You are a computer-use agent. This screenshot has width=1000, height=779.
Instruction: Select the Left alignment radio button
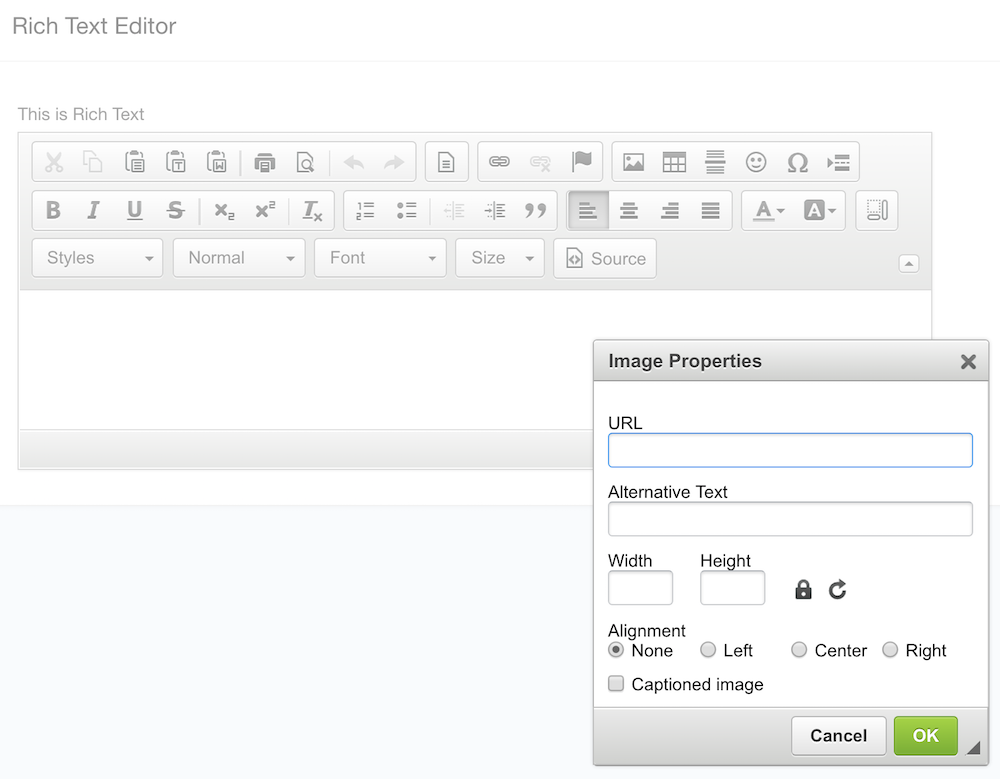point(708,650)
